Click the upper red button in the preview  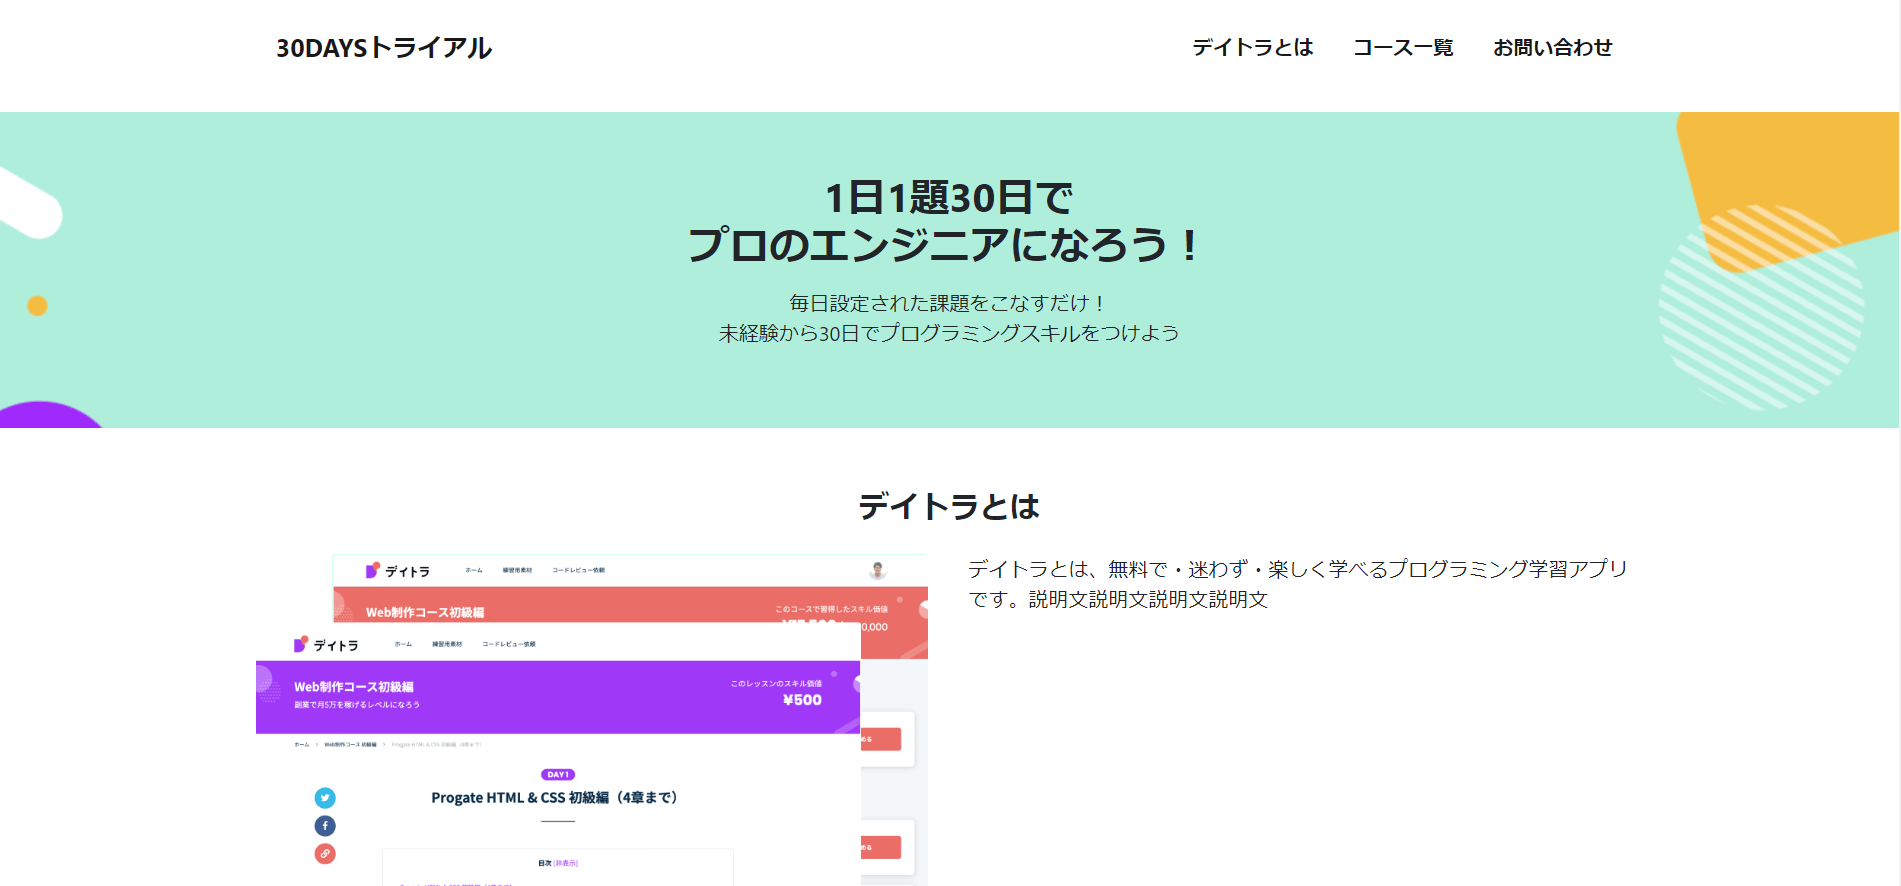click(x=881, y=739)
